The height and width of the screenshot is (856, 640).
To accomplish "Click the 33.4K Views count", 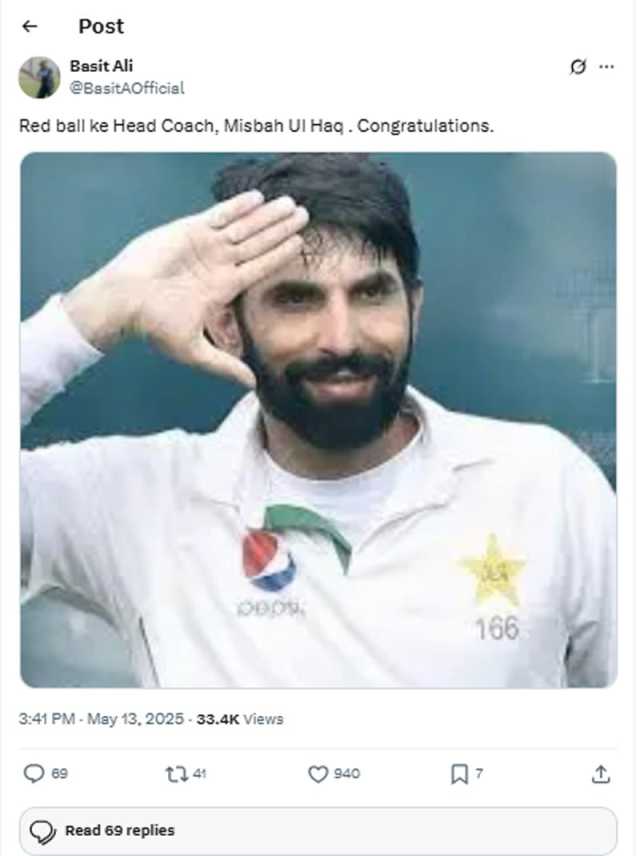I will coord(240,718).
